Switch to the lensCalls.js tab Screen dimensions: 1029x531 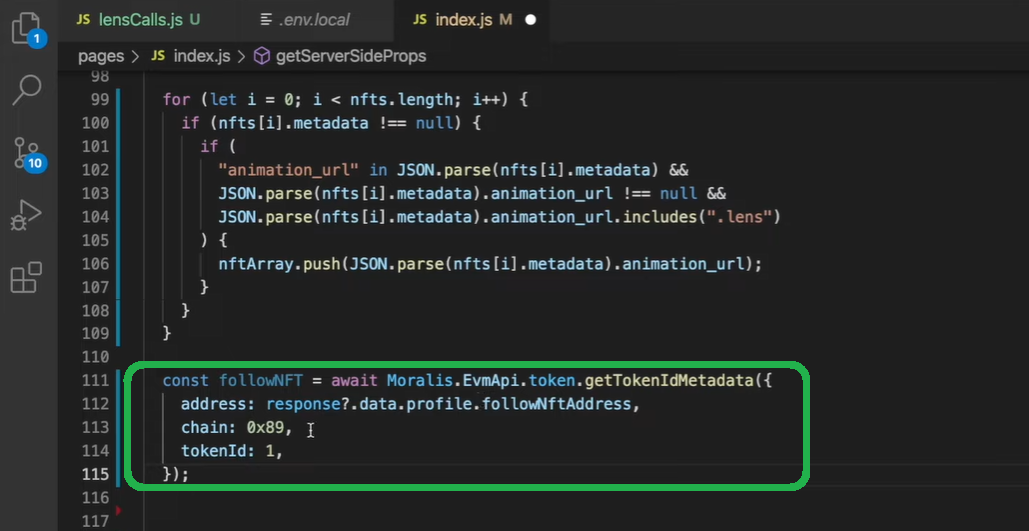[139, 20]
